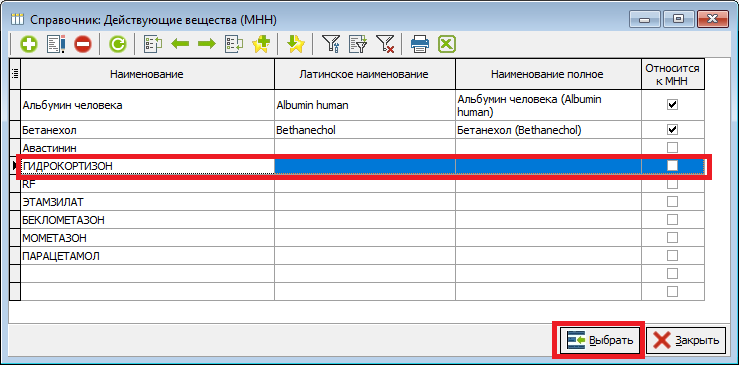Click the 'Bethanechol' Latin name cell
The width and height of the screenshot is (739, 365).
click(364, 130)
